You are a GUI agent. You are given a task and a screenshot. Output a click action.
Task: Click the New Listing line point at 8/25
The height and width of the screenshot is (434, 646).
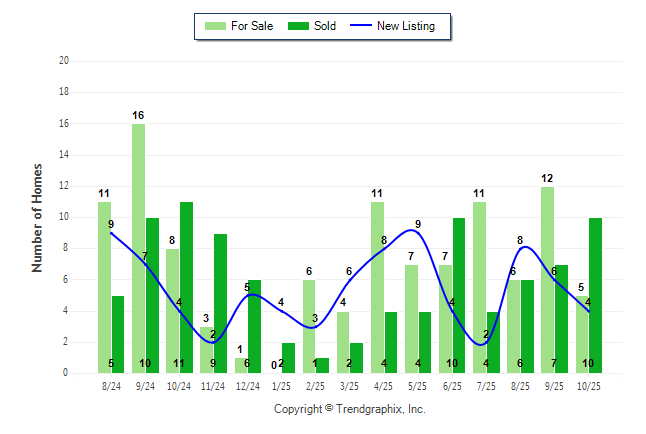(x=520, y=247)
